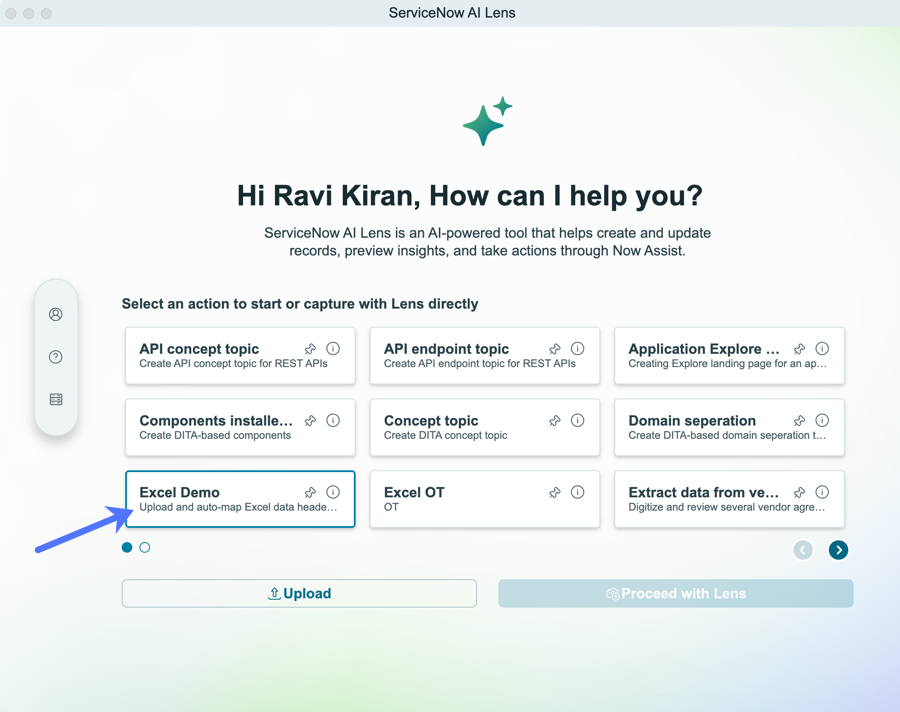Open the help question mark icon

(56, 357)
